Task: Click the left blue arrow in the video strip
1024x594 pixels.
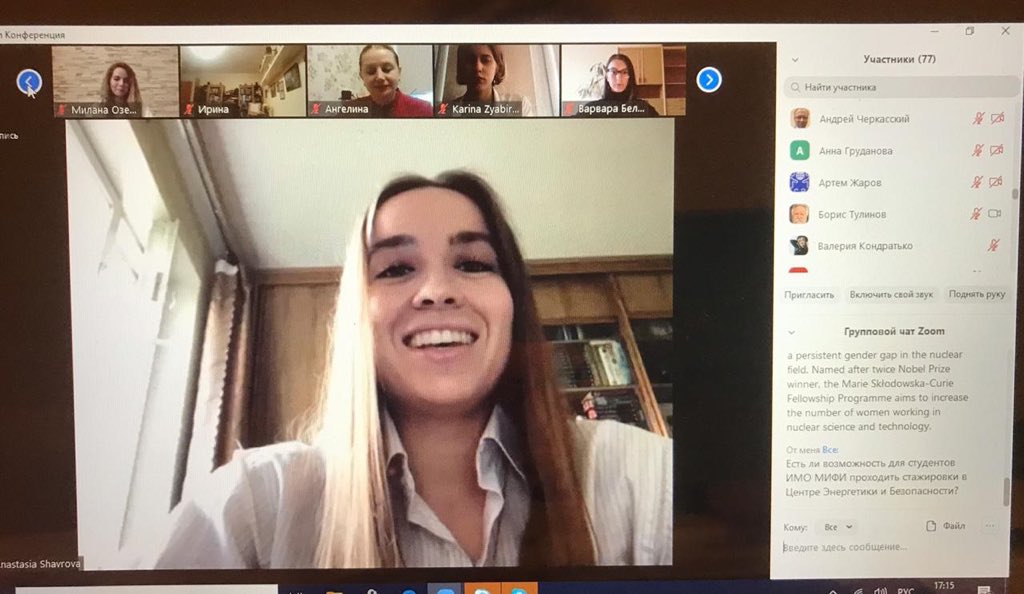Action: (x=29, y=80)
